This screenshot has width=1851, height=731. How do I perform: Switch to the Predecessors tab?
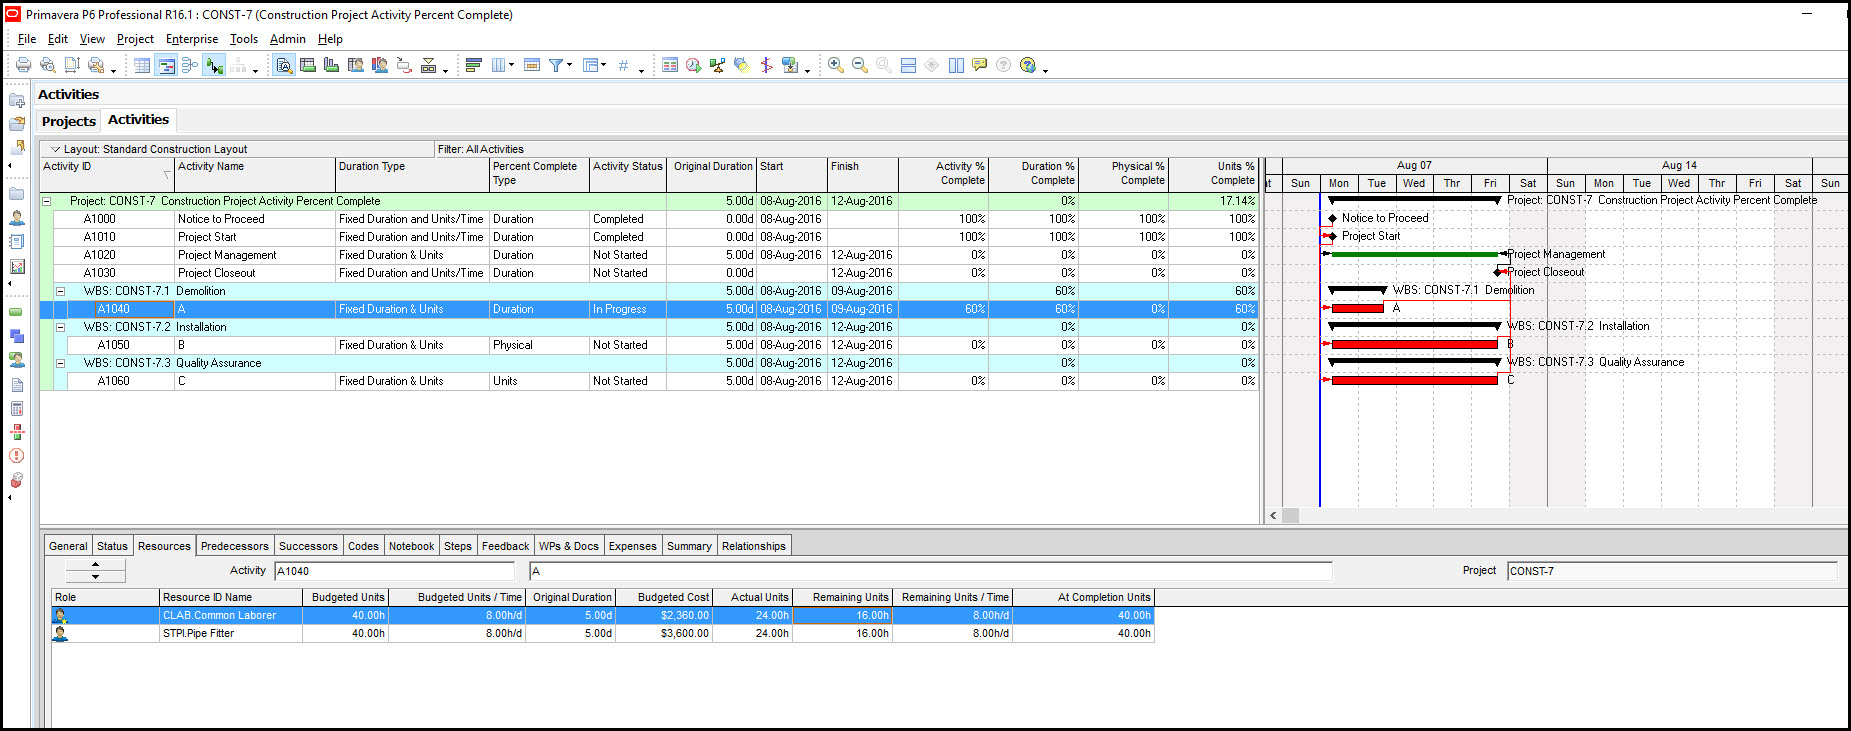(235, 546)
